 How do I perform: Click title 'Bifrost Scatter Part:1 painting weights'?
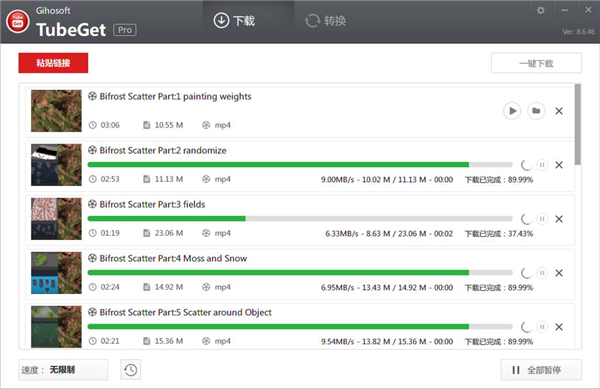pyautogui.click(x=175, y=96)
